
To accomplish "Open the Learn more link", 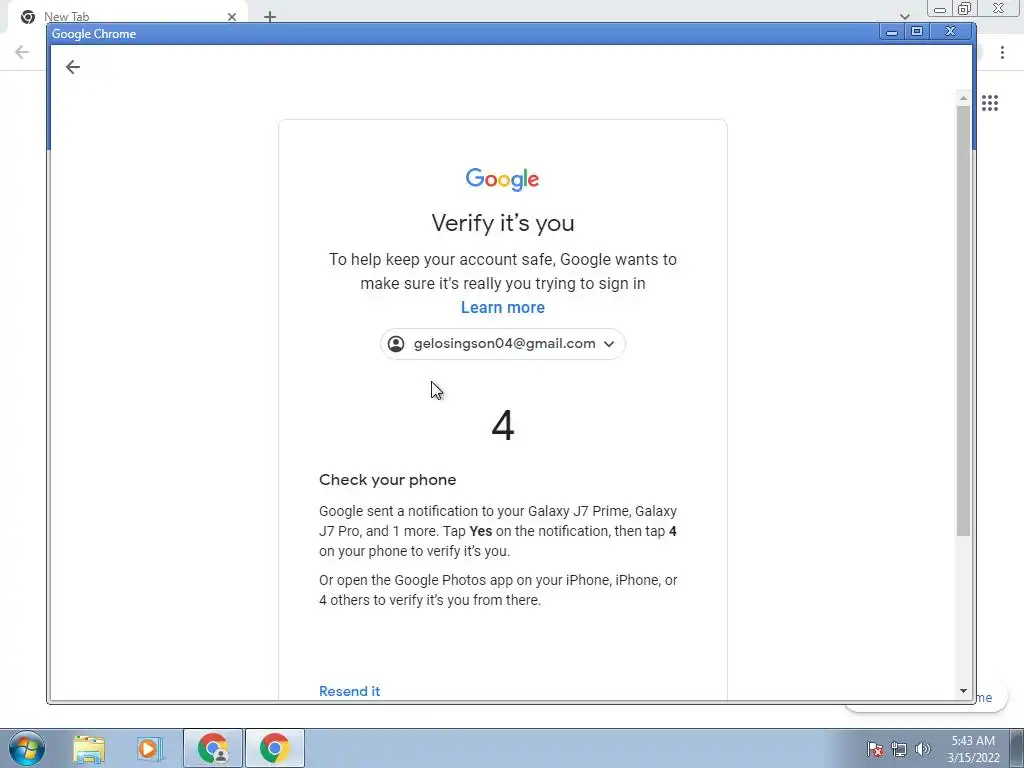I will point(503,308).
